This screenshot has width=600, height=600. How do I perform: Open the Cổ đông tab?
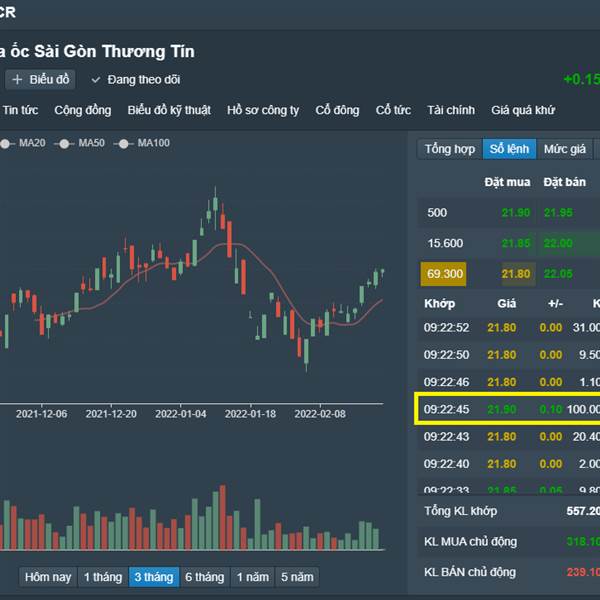tap(337, 110)
